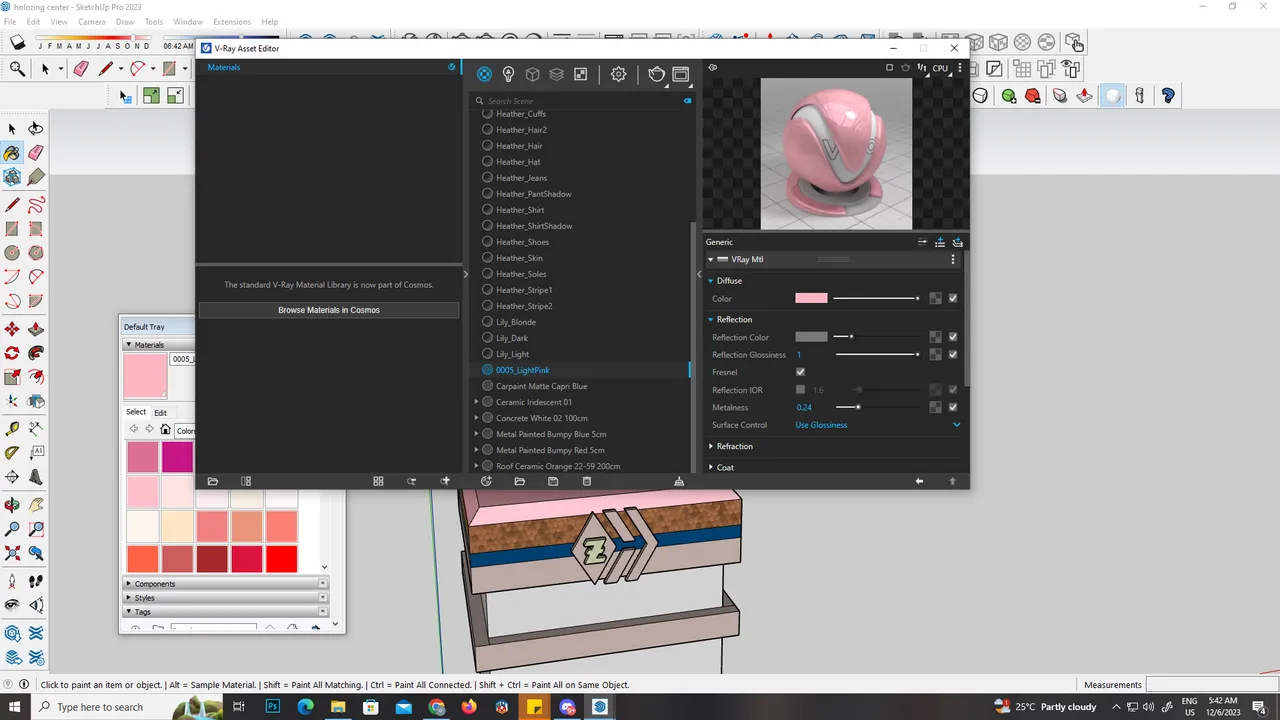Click the purge unused assets trash icon
This screenshot has height=720, width=1280.
pos(587,481)
